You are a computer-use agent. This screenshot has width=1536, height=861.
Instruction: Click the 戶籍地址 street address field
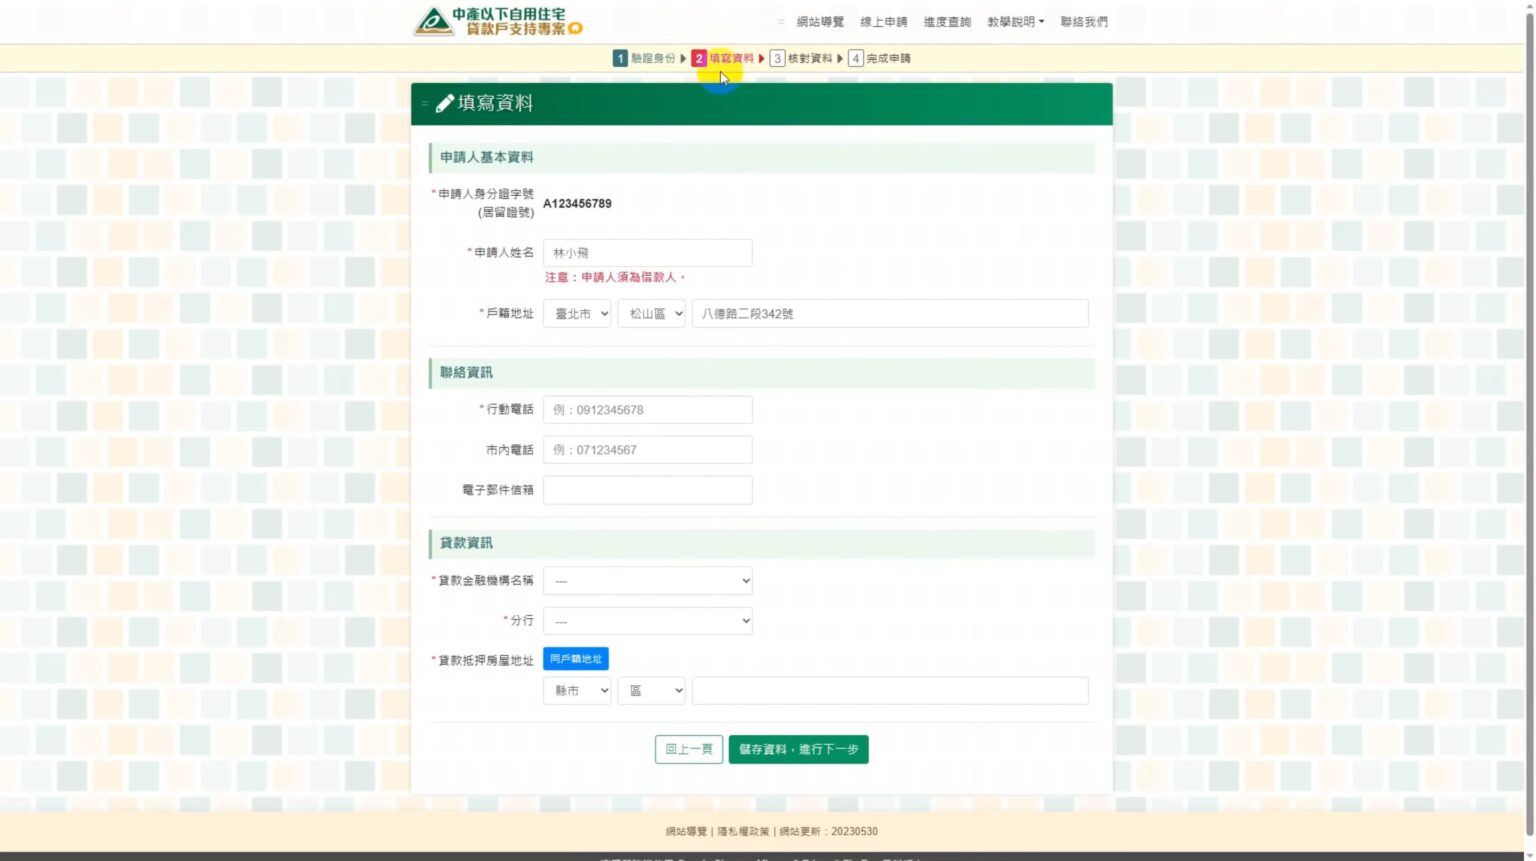(890, 313)
